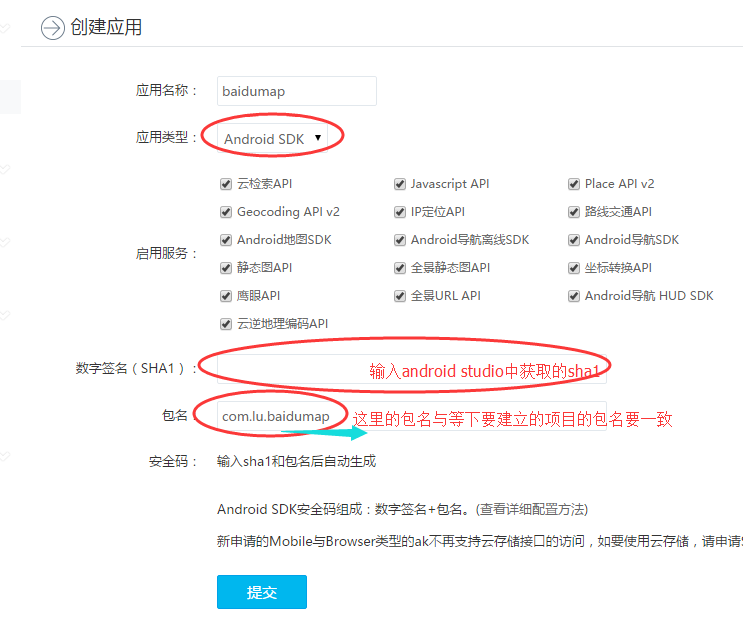The image size is (743, 641).
Task: Open the 应用类型 Android SDK dropdown
Action: (x=272, y=138)
